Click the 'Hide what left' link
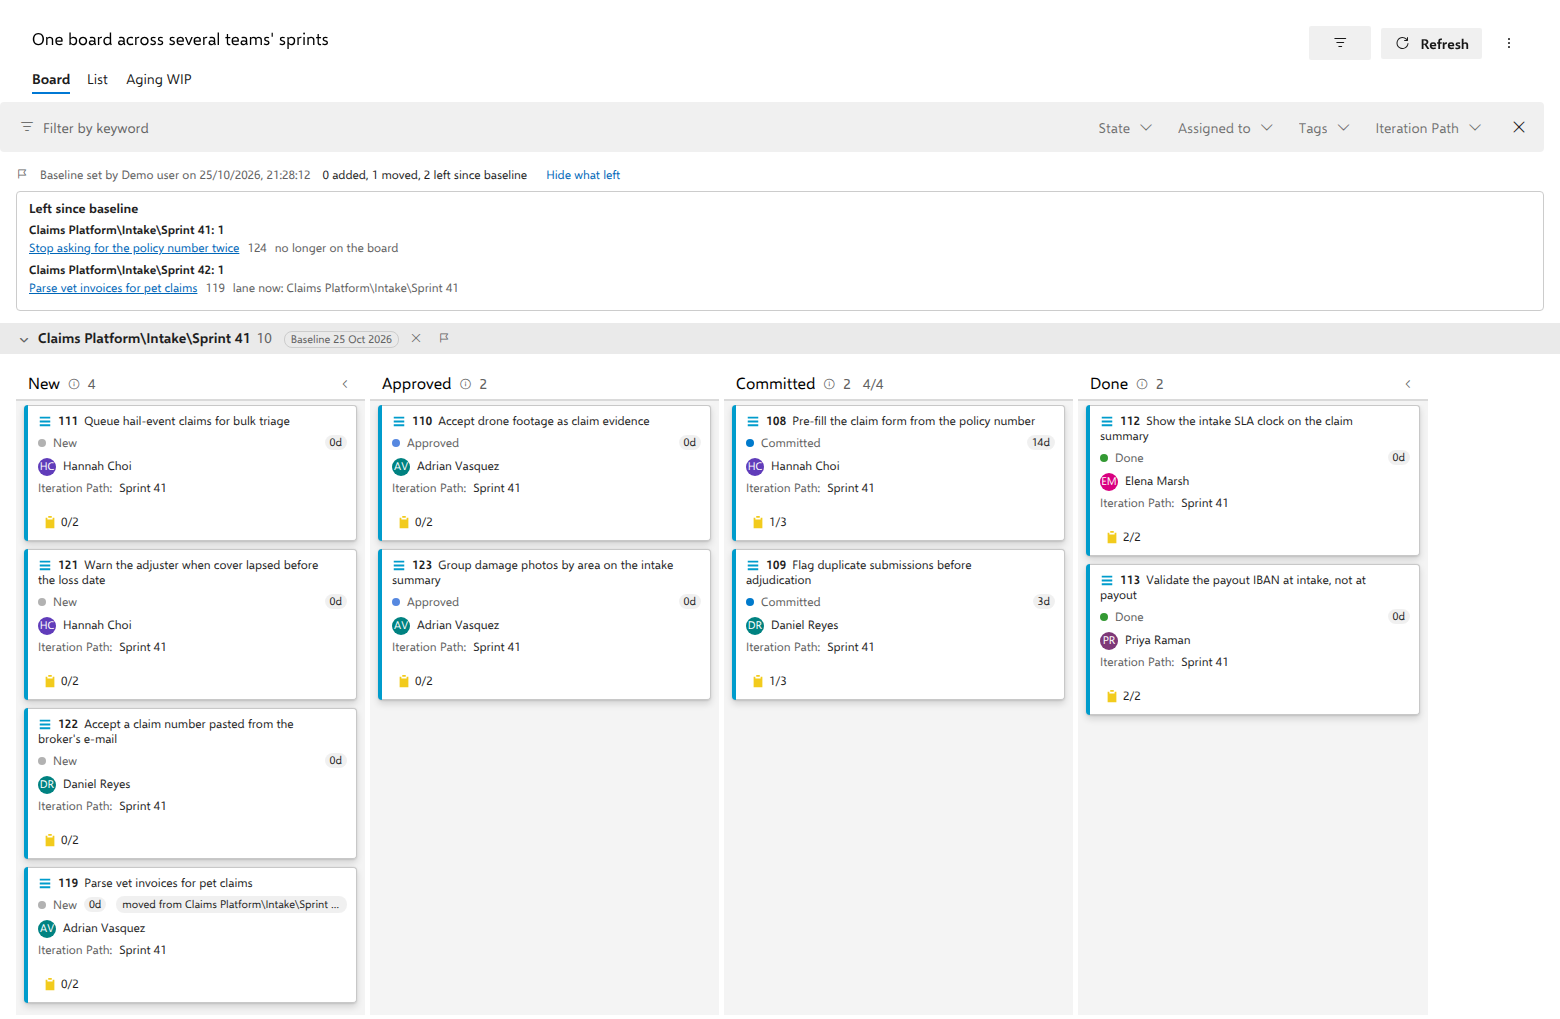Viewport: 1560px width, 1019px height. pos(583,175)
